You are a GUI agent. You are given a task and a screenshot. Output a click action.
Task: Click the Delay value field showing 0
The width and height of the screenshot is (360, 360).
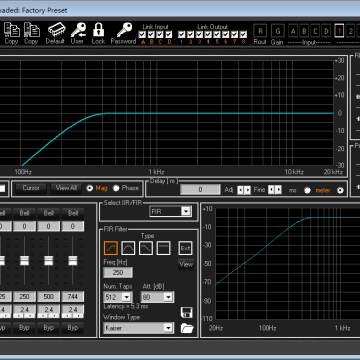(x=200, y=190)
